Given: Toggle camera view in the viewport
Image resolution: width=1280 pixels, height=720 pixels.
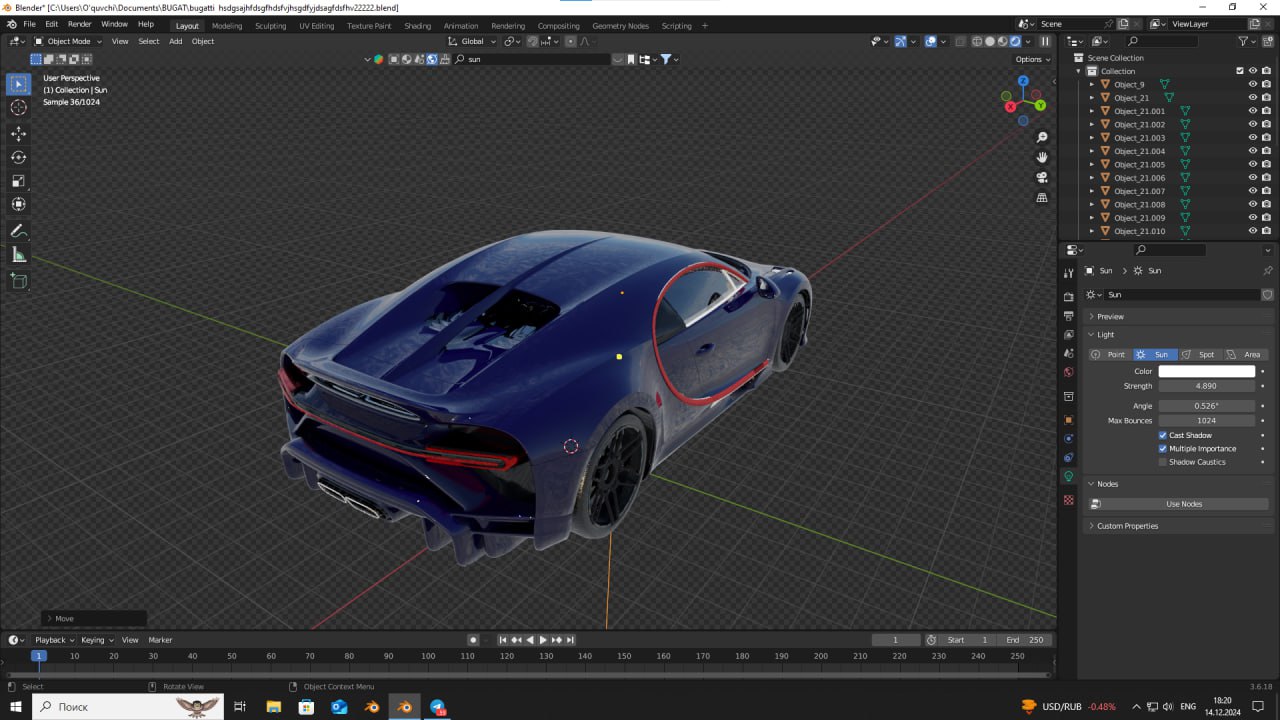Looking at the screenshot, I should (1042, 178).
